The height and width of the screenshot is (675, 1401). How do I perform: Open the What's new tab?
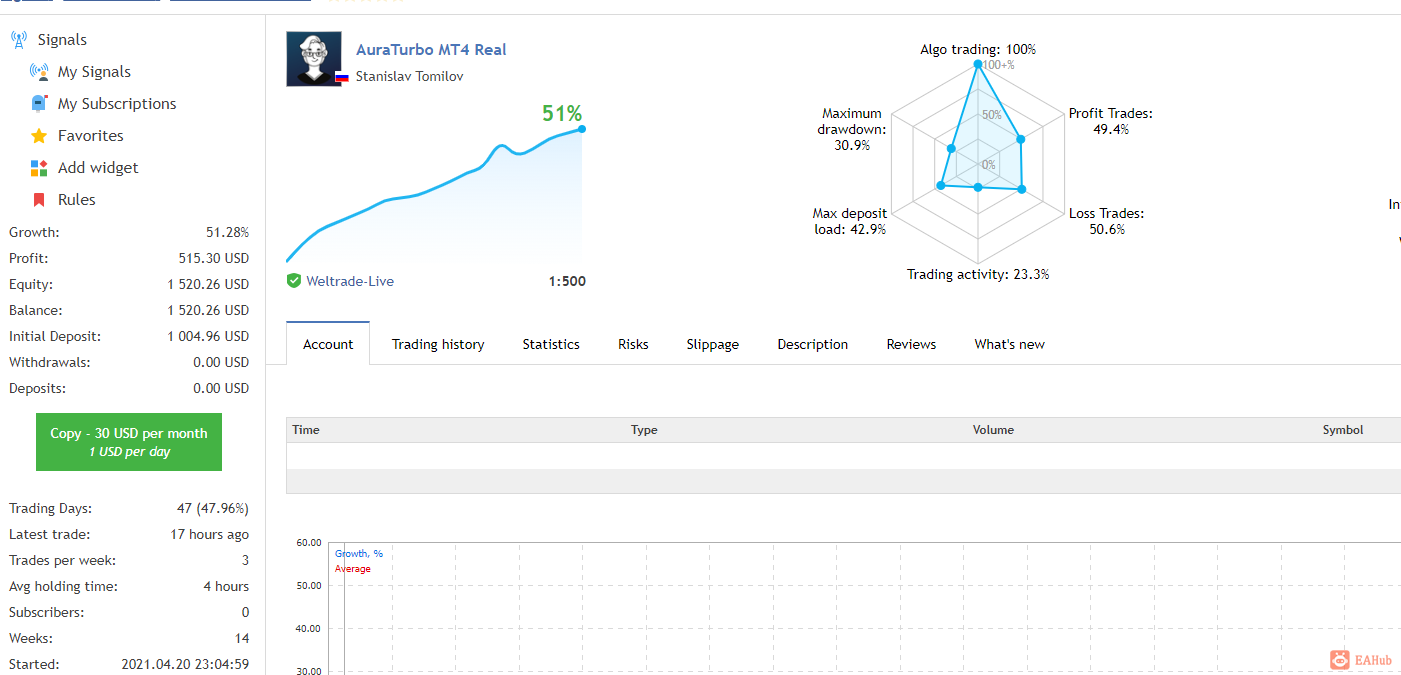click(x=1009, y=344)
